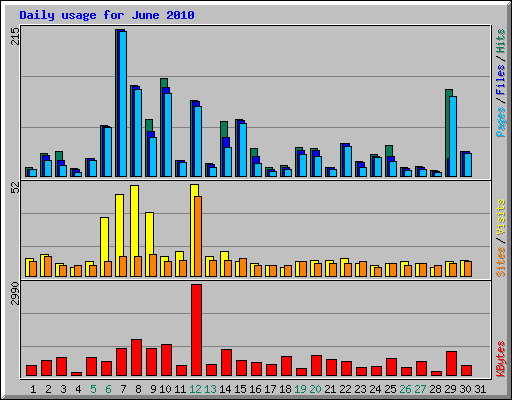
Task: Select day 4 on the axis
Action: [78, 389]
